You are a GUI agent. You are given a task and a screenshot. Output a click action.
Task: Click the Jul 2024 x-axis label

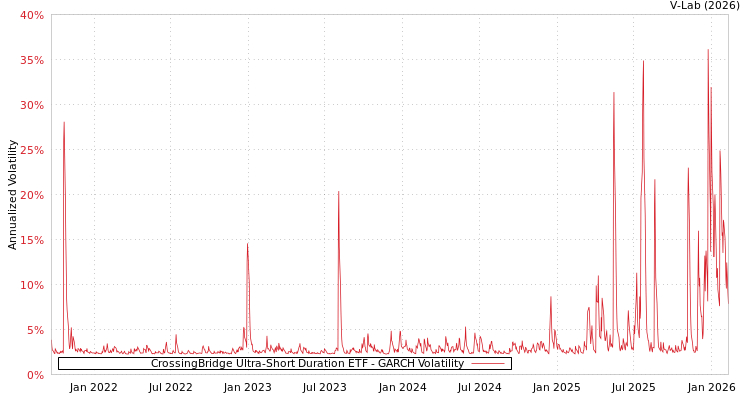[479, 387]
